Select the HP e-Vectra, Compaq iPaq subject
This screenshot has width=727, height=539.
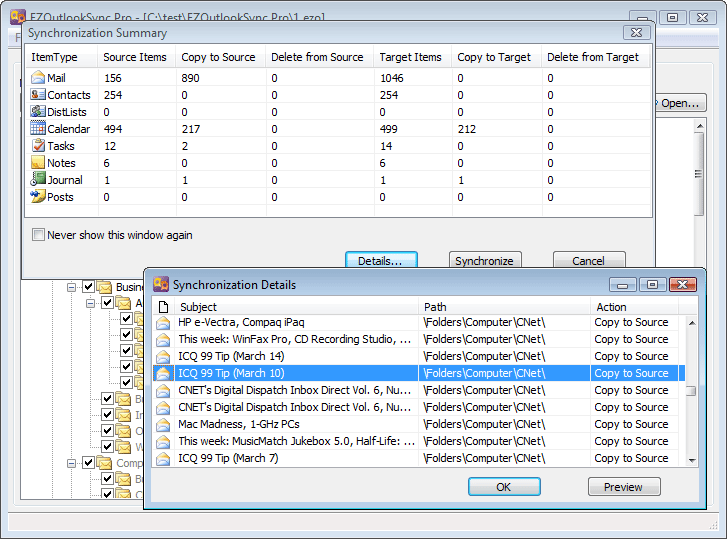click(x=241, y=322)
